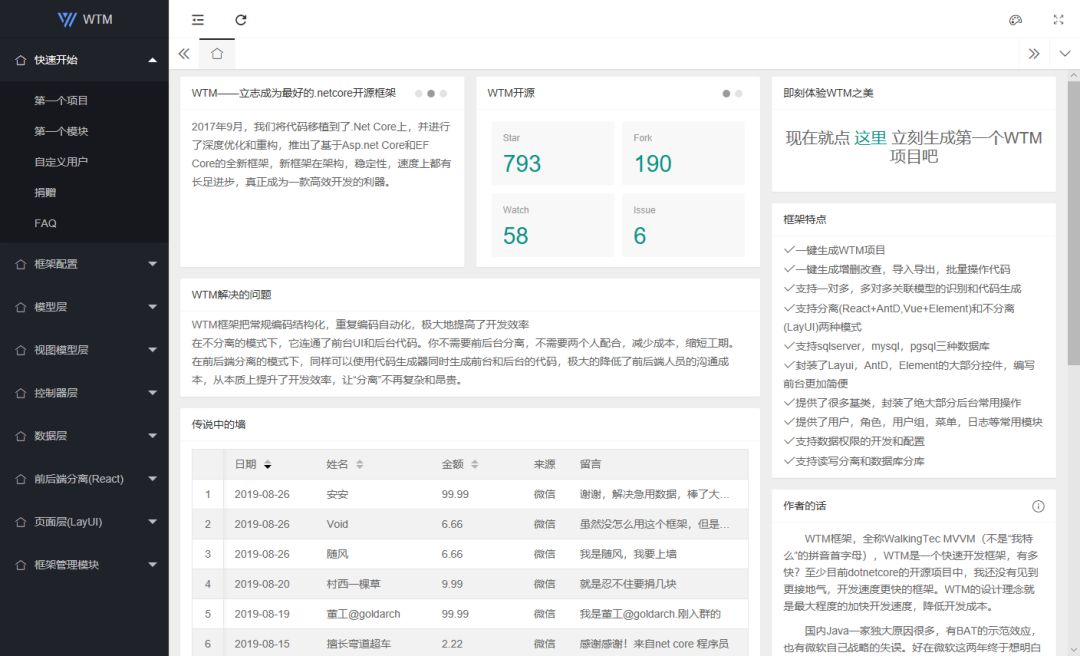Collapse the sidebar with the menu fold icon

point(198,20)
